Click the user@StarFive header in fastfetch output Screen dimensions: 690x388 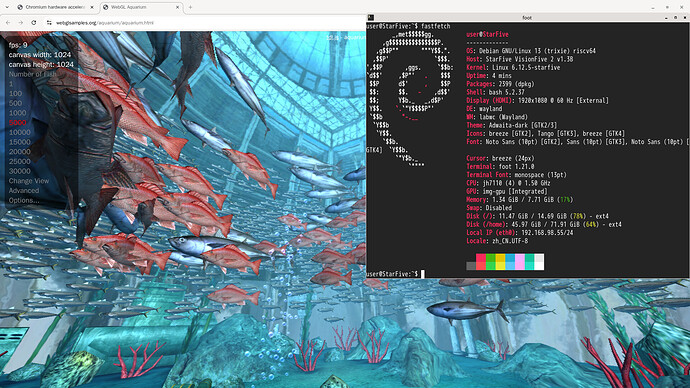(488, 34)
